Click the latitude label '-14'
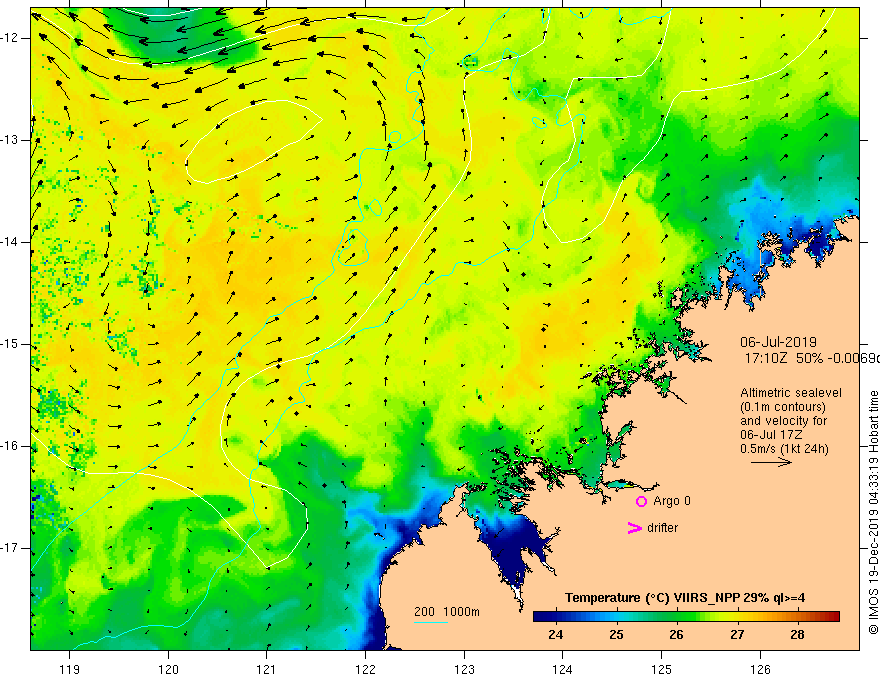The image size is (880, 680). point(11,242)
